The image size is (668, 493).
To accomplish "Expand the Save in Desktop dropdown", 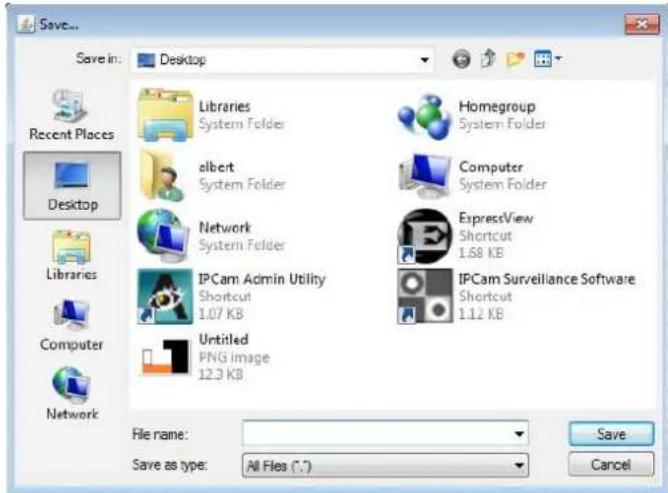I will point(424,60).
